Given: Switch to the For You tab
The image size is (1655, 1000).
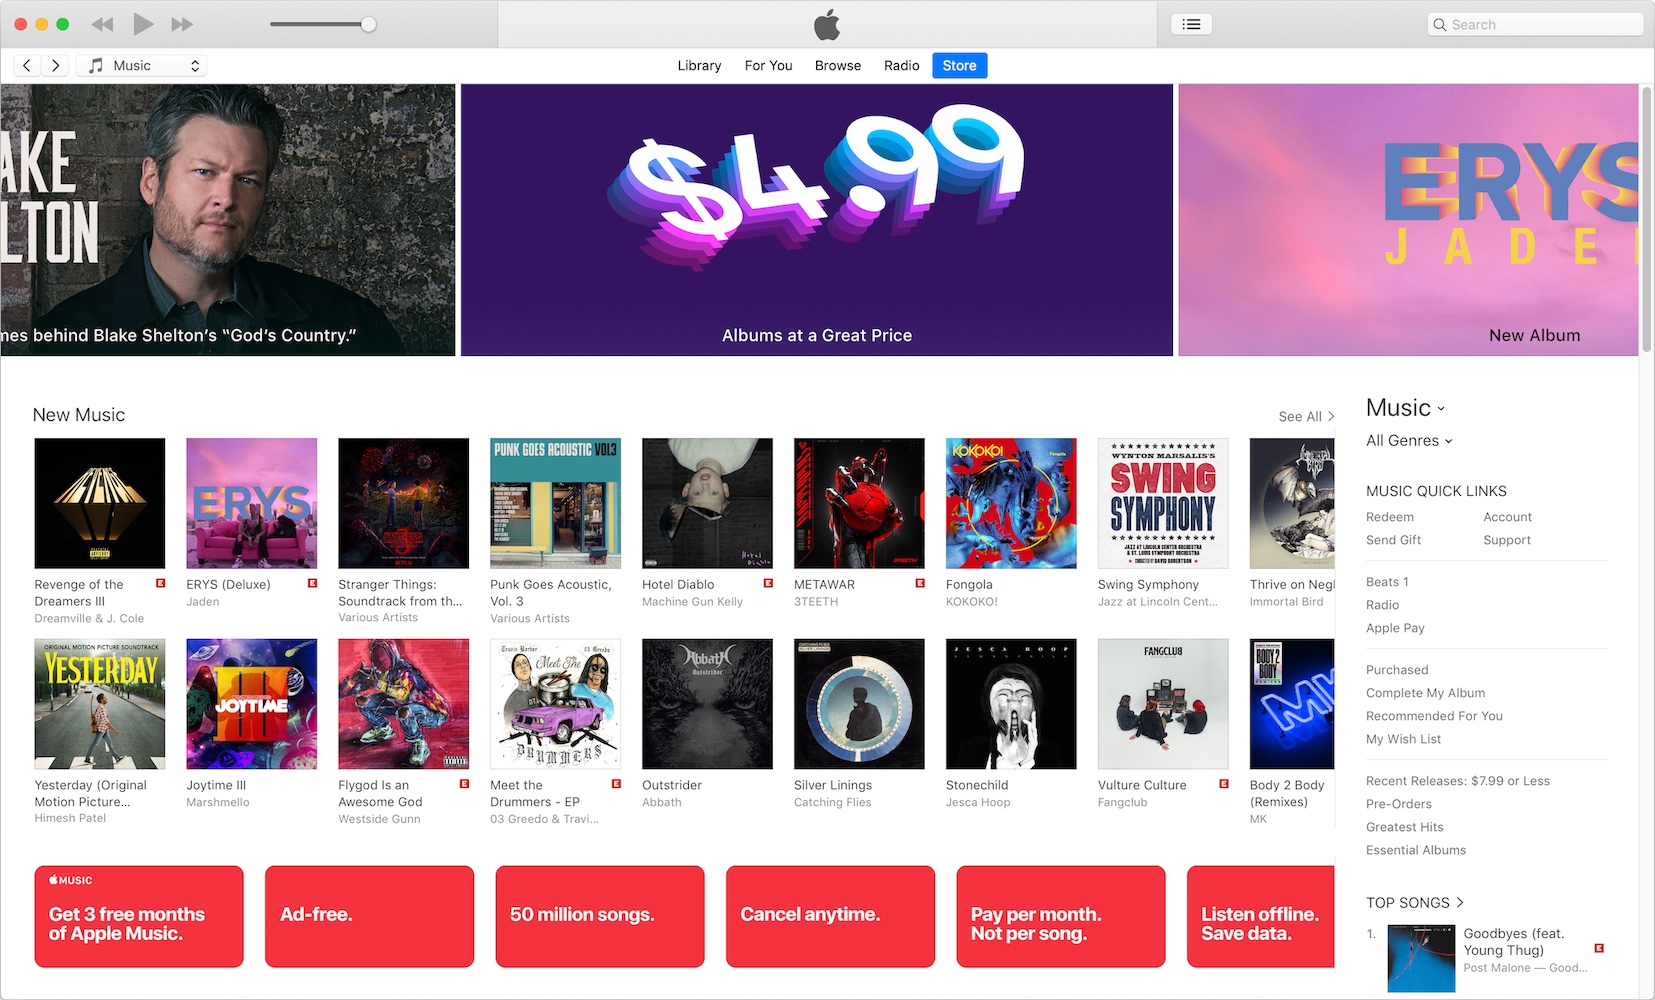Looking at the screenshot, I should click(768, 65).
